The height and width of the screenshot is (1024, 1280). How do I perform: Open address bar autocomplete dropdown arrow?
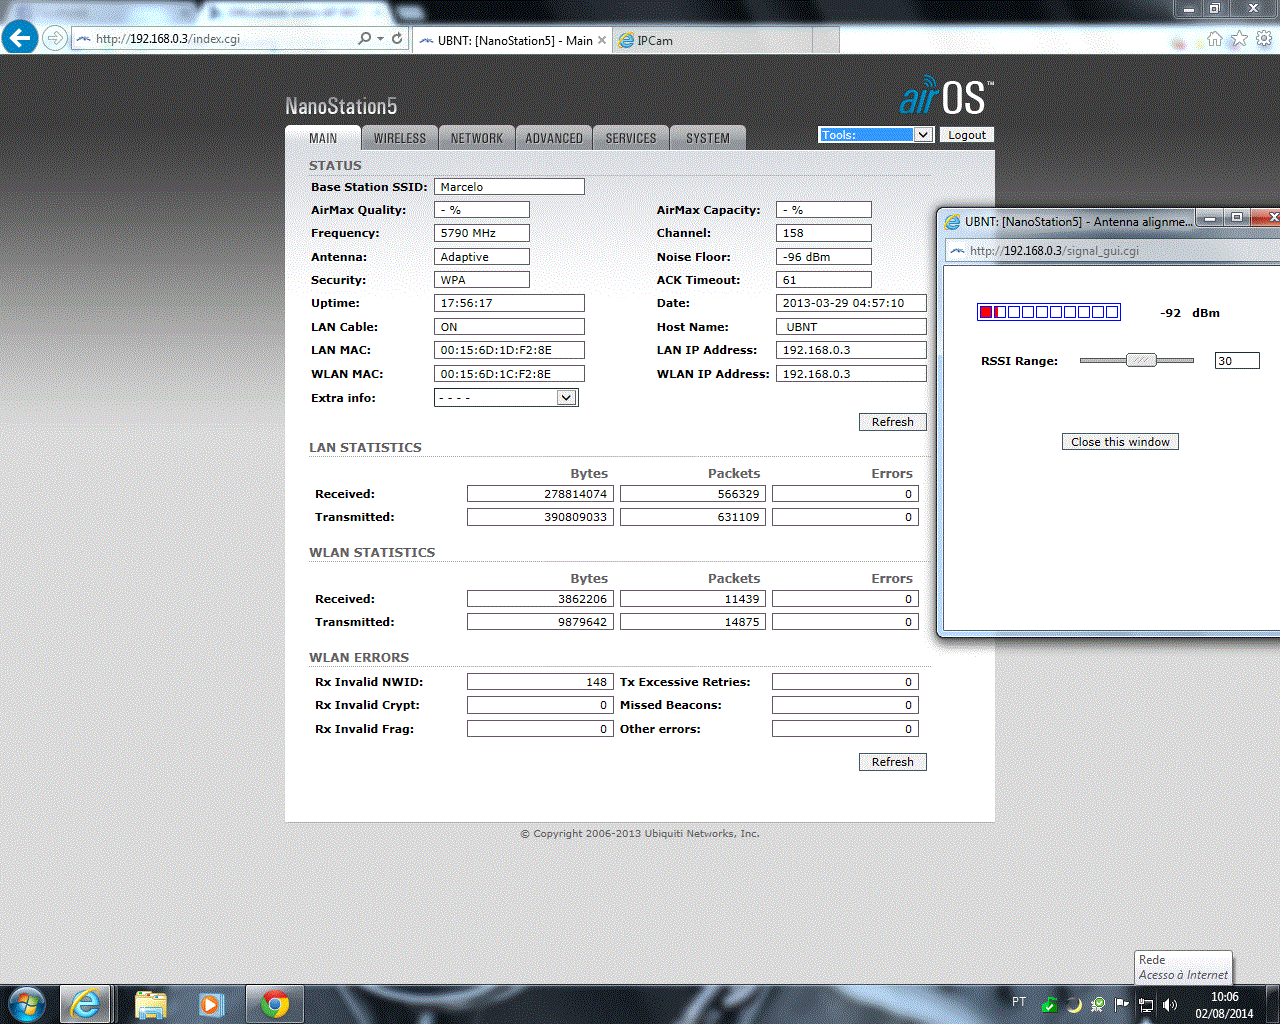380,39
